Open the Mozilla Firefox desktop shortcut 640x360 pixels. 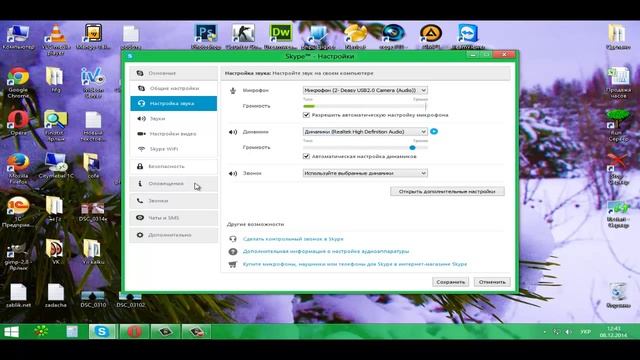tap(18, 168)
